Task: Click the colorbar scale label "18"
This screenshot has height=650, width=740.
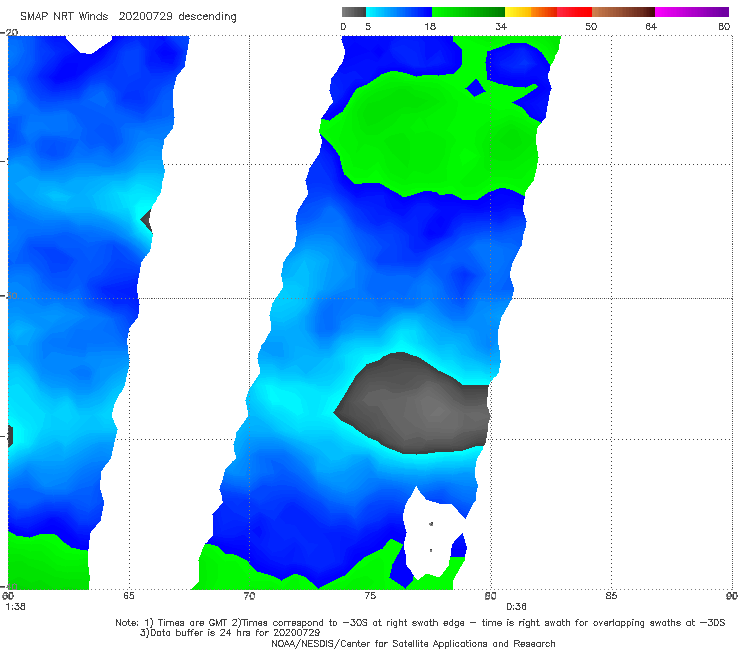Action: coord(430,27)
